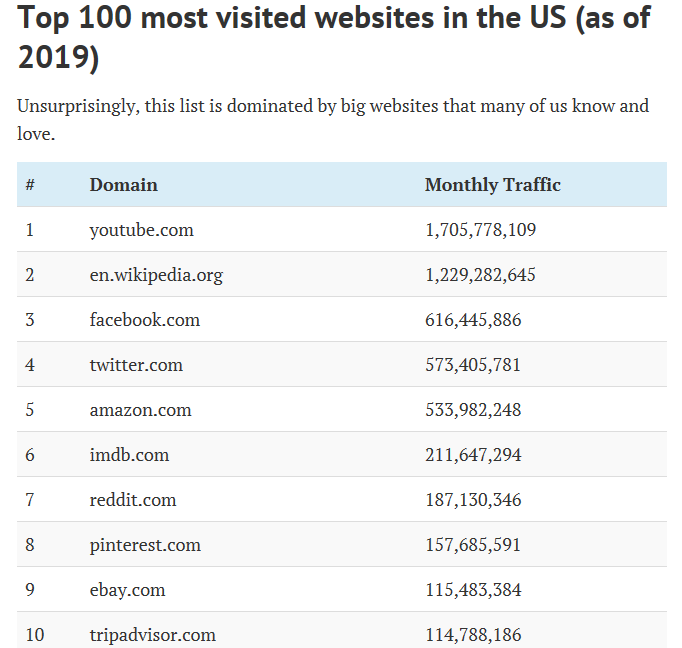The image size is (682, 648).
Task: Click the traffic number 616,445,886
Action: pos(473,320)
